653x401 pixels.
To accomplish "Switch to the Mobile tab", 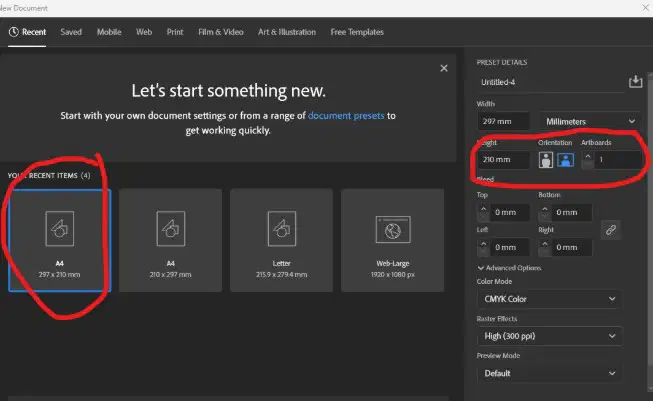I will (x=109, y=32).
